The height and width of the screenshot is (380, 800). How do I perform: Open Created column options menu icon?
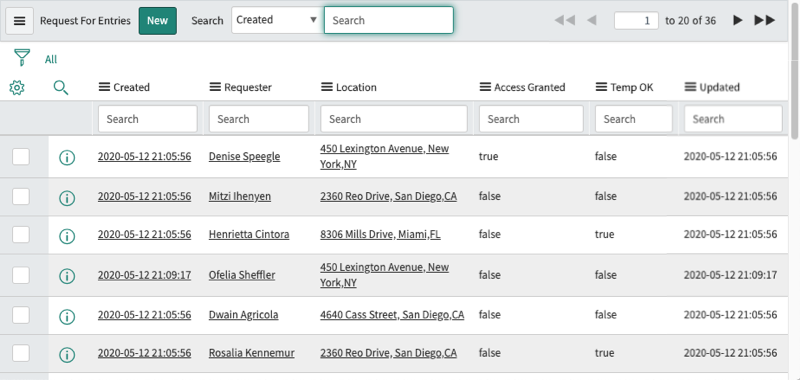click(104, 87)
